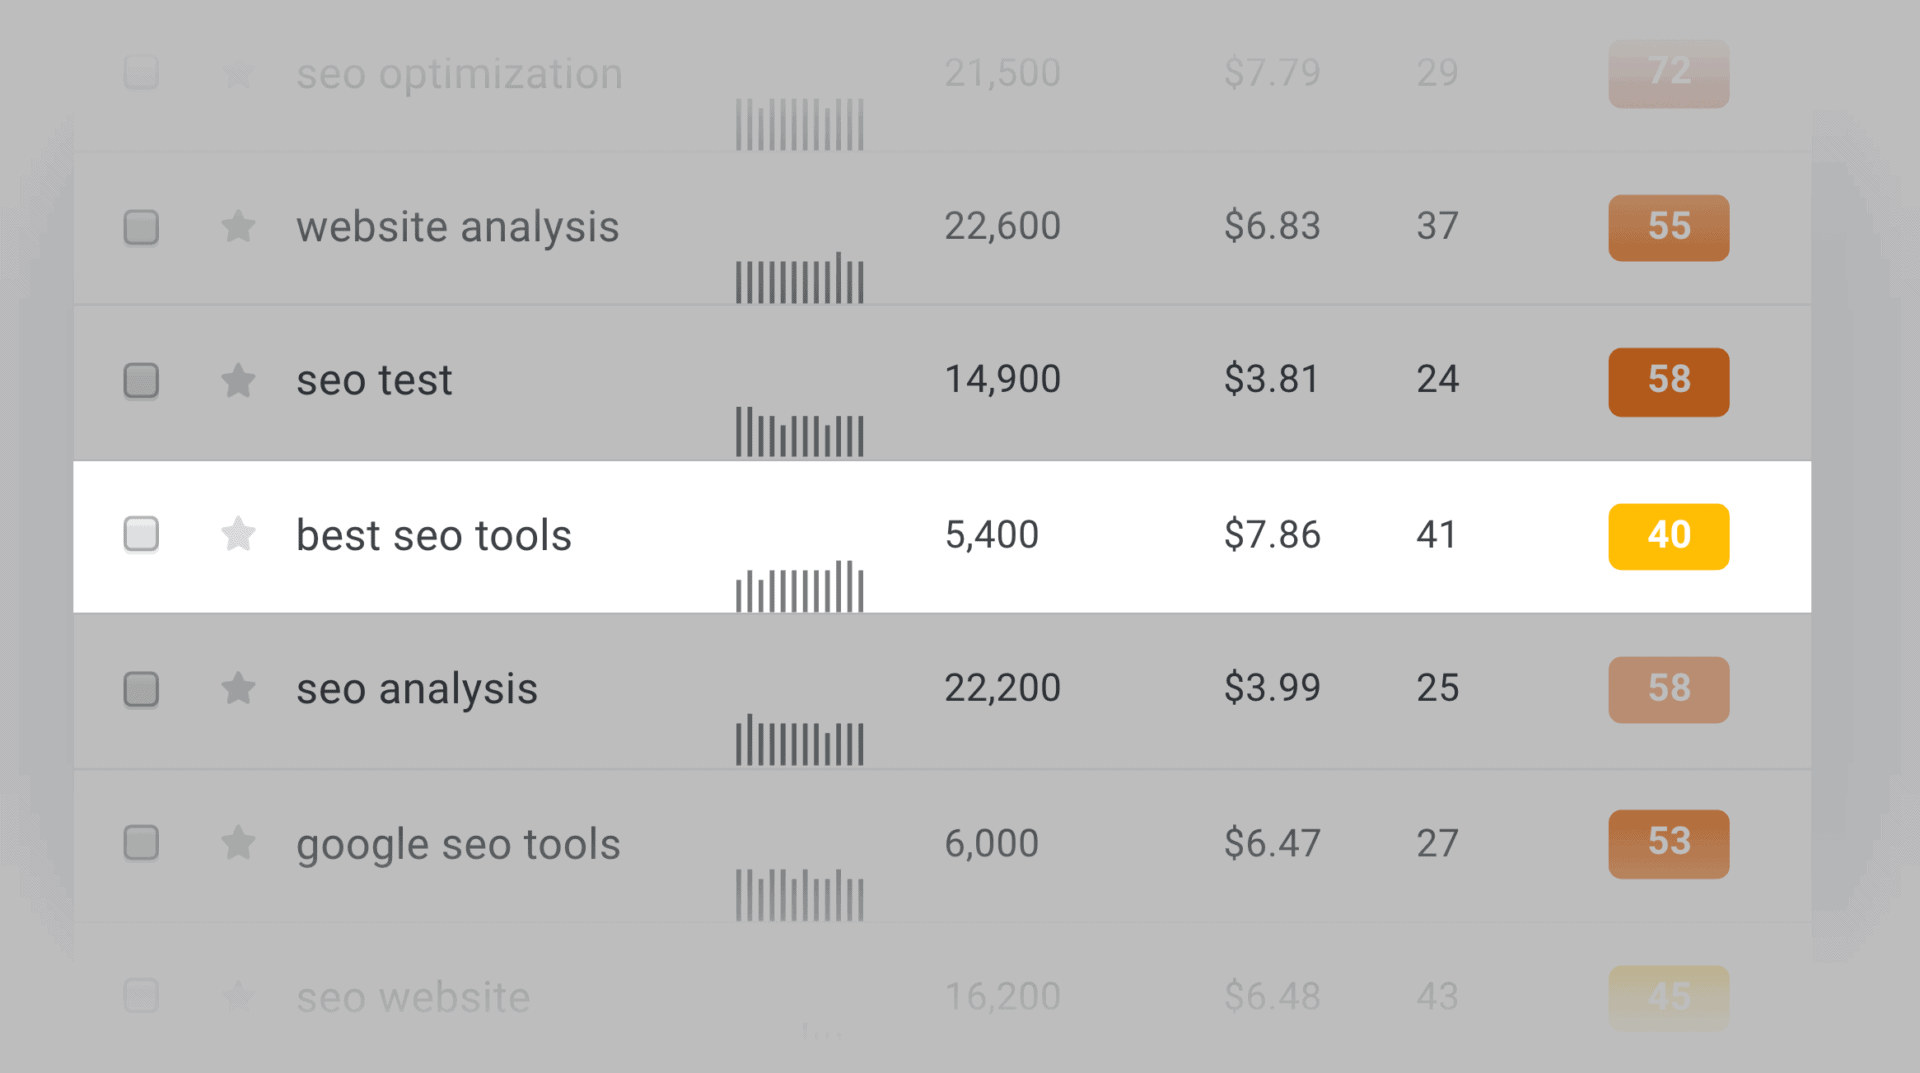
Task: Star the "best seo tools" keyword
Action: [239, 535]
